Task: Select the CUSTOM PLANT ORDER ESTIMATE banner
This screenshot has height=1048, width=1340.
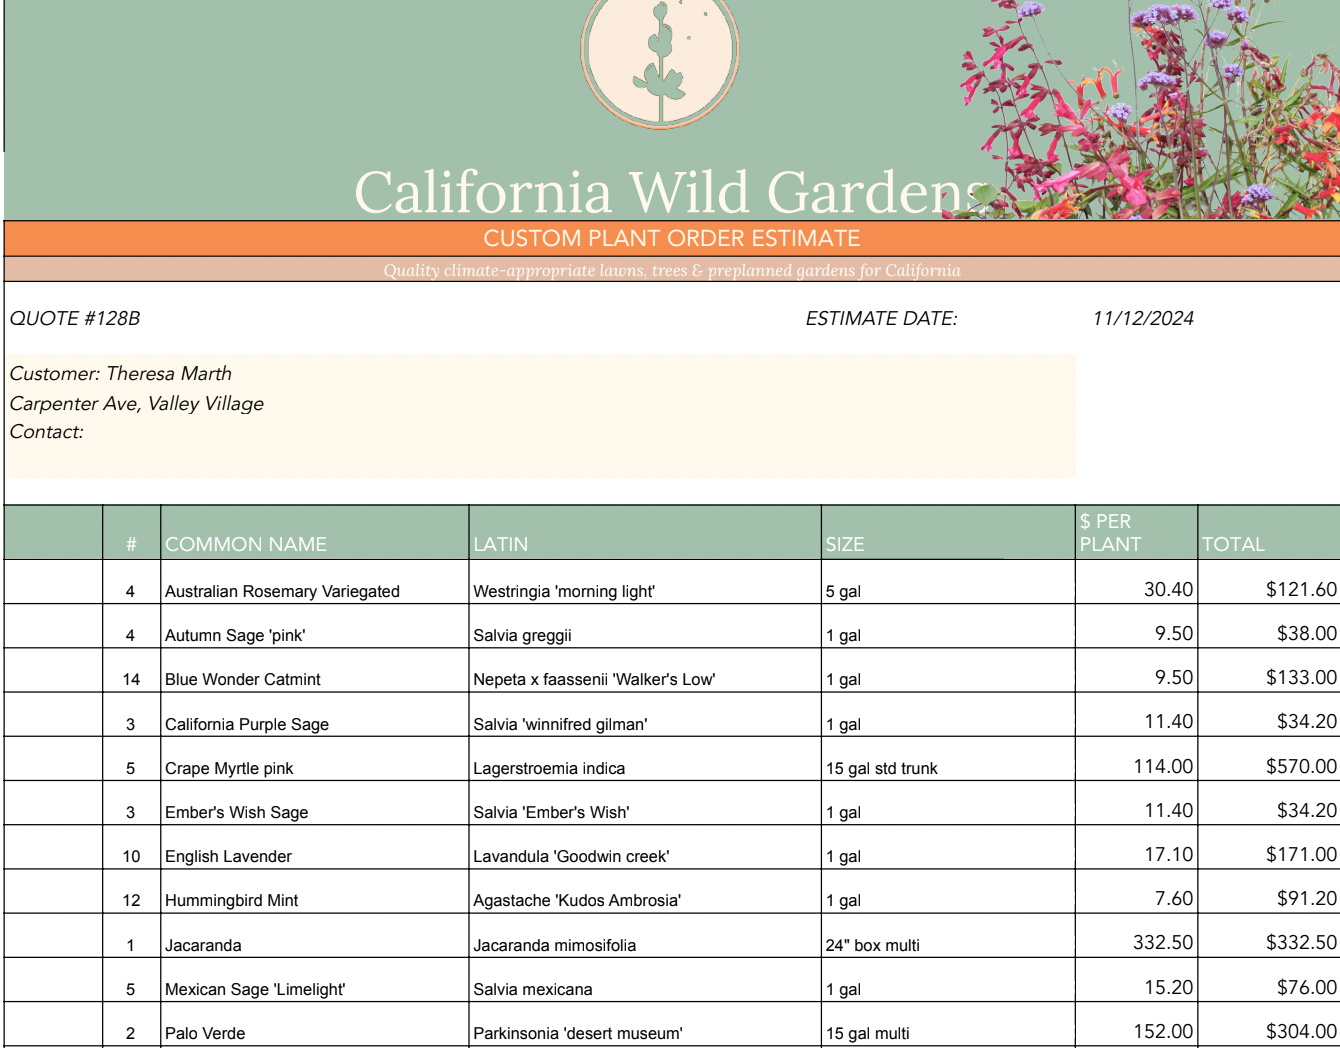Action: tap(672, 238)
